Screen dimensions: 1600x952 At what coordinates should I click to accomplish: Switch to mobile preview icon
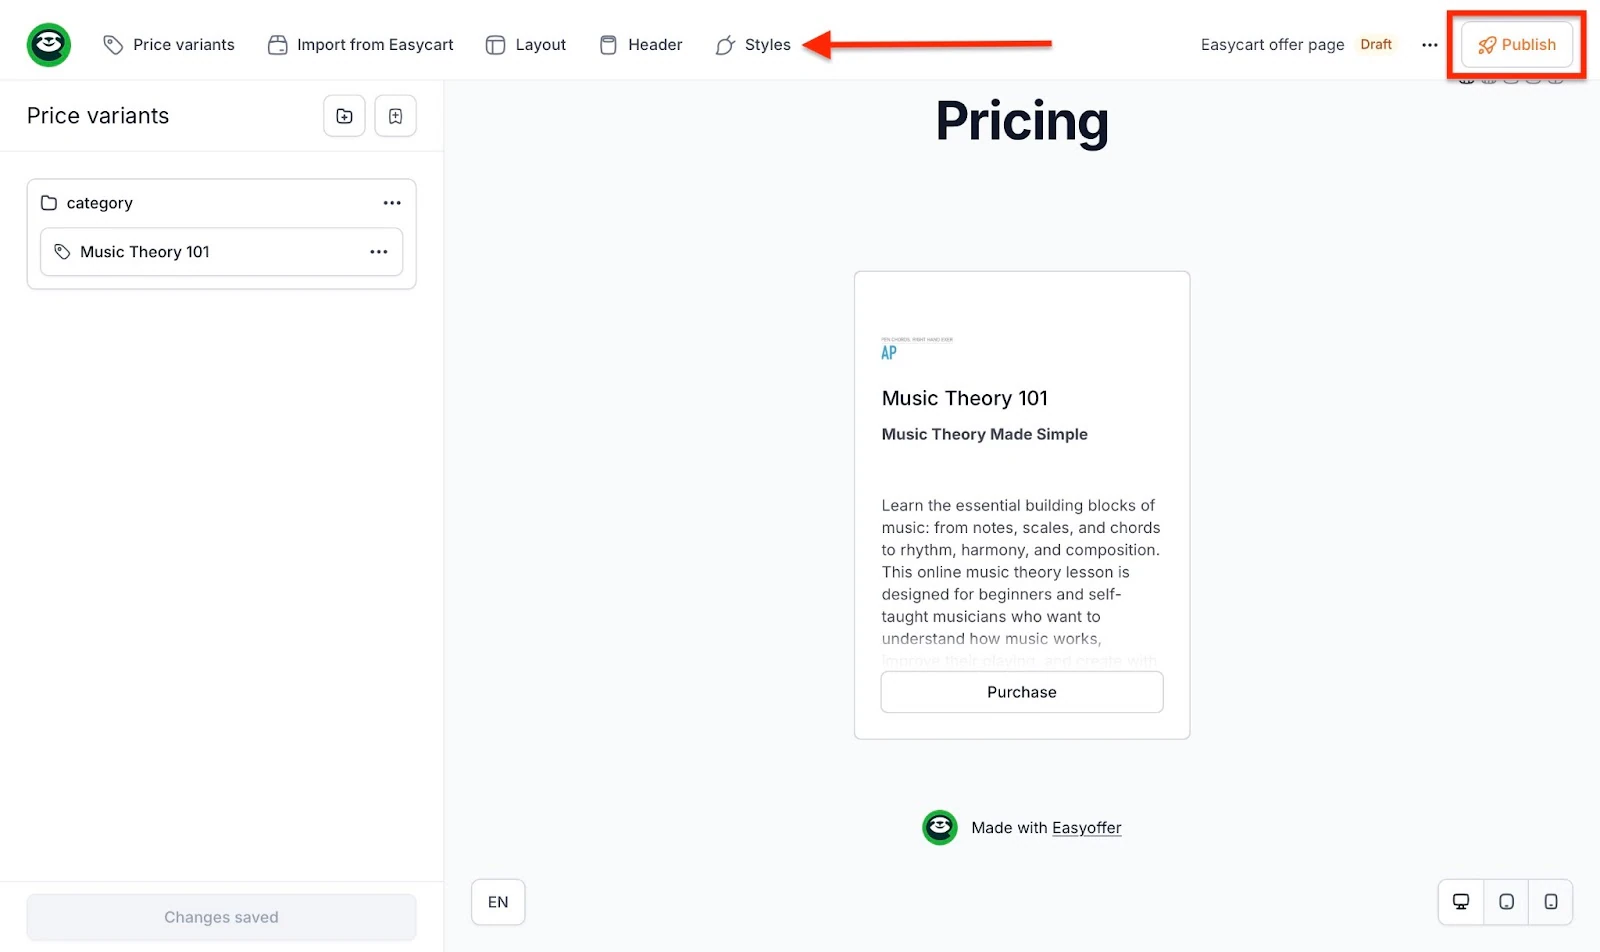(1551, 902)
